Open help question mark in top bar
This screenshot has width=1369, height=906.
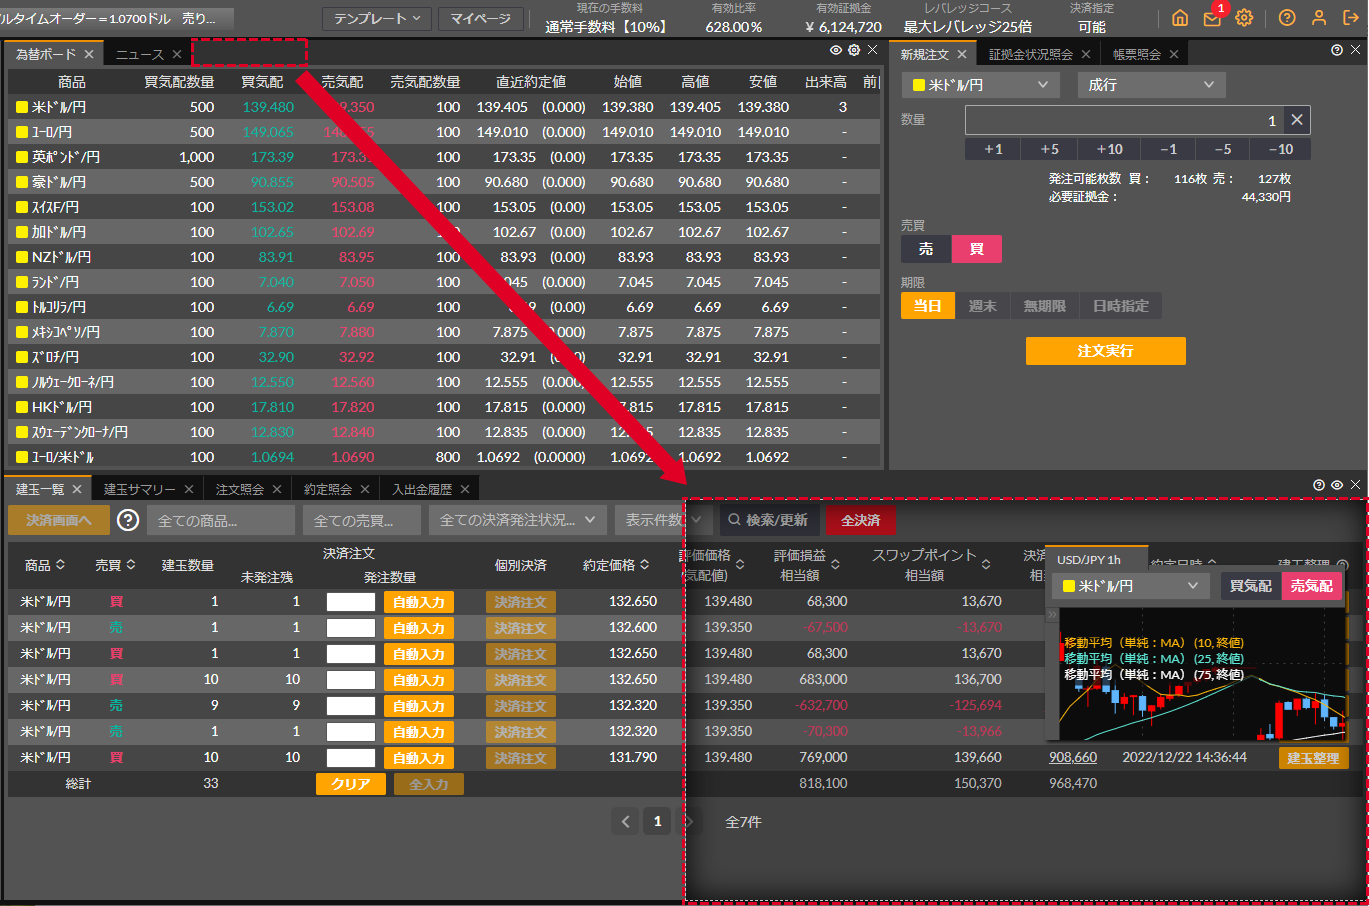pyautogui.click(x=1287, y=18)
